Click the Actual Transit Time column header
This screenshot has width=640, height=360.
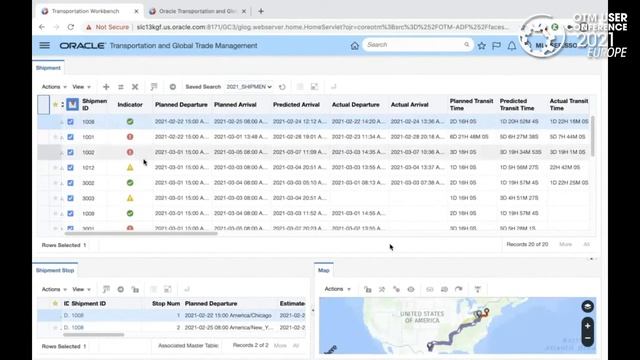pyautogui.click(x=569, y=104)
